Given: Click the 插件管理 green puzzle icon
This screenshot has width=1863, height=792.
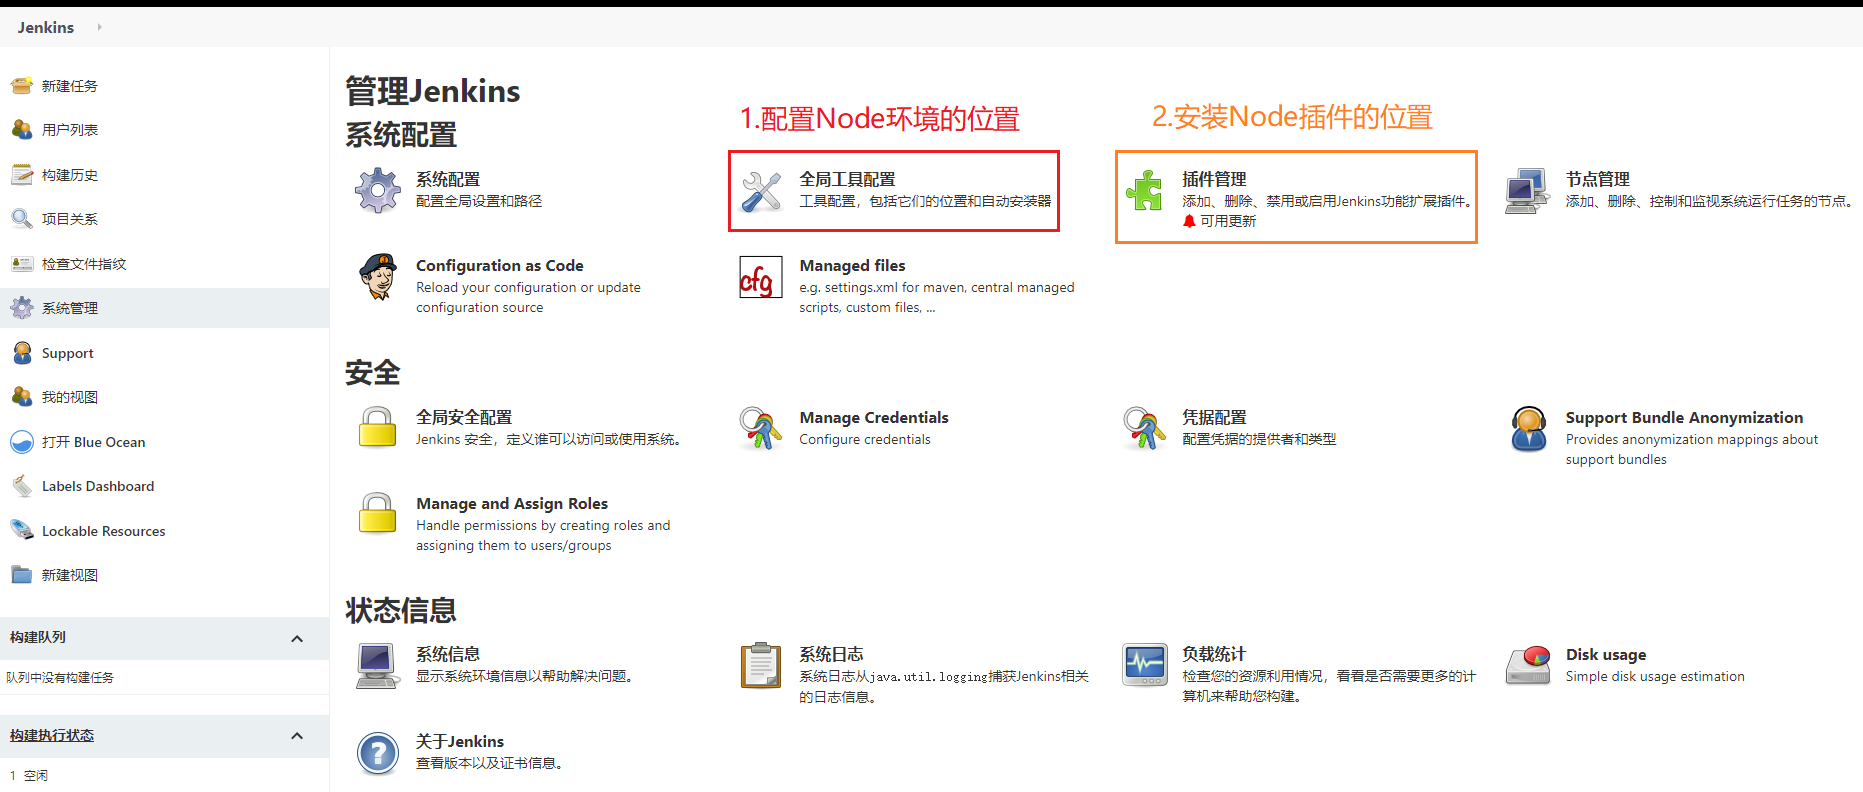Looking at the screenshot, I should pos(1144,190).
